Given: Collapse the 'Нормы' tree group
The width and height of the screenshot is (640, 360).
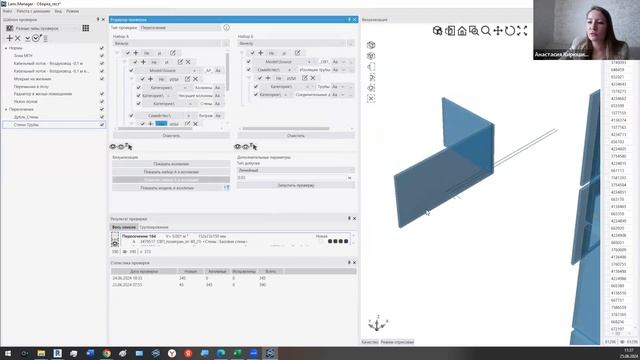Looking at the screenshot, I should point(6,48).
